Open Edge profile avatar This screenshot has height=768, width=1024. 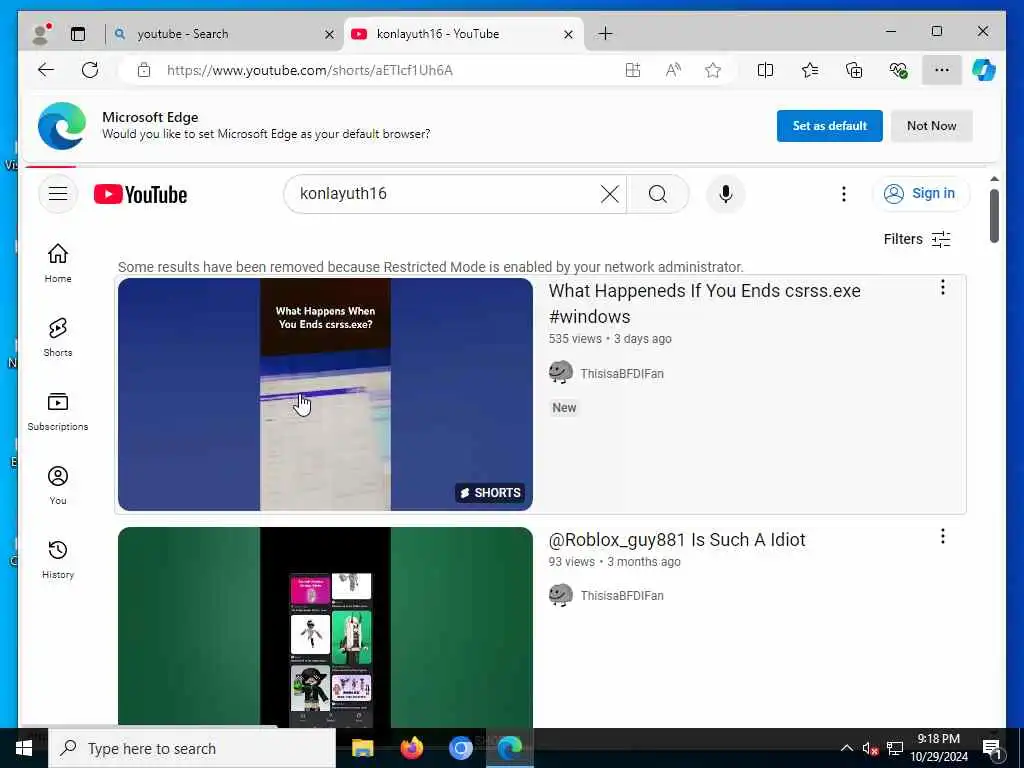[41, 34]
